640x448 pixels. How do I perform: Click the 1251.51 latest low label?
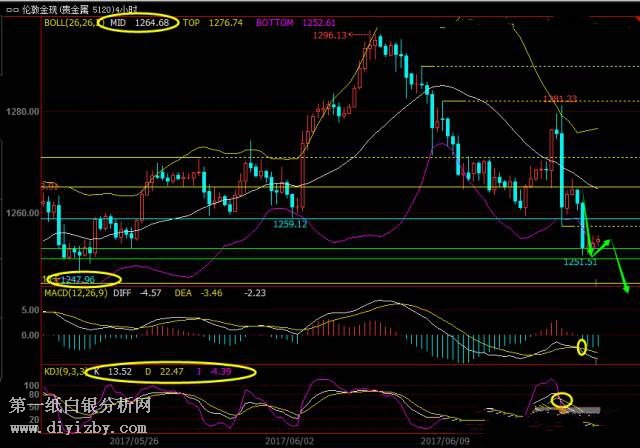580,262
